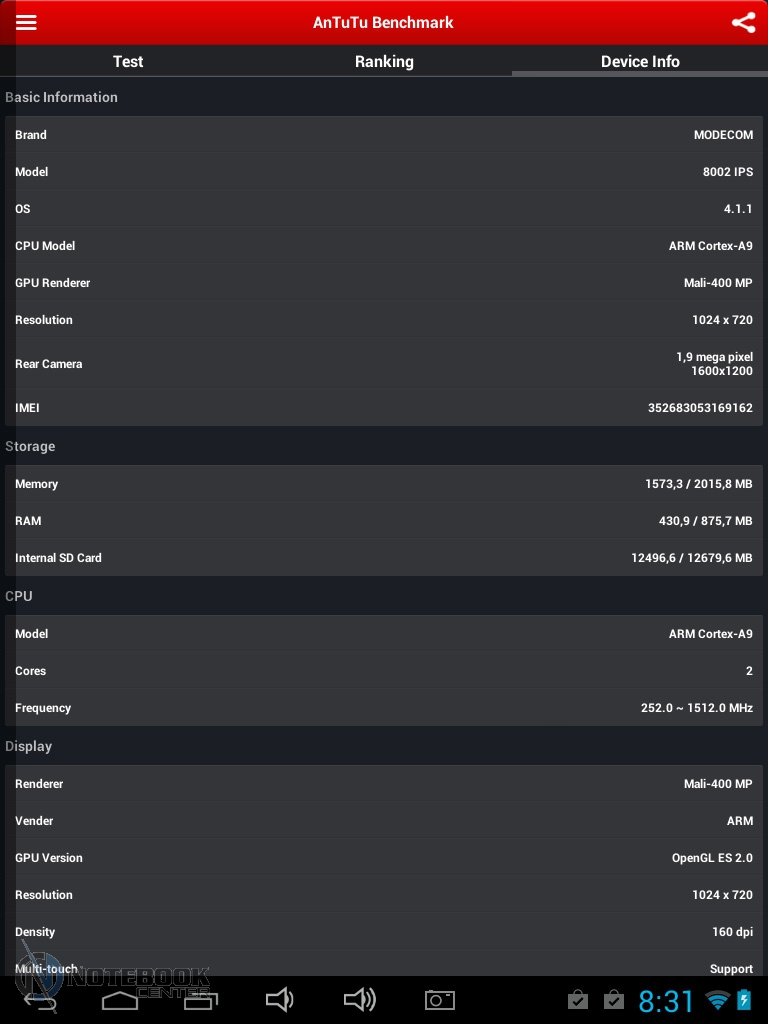Viewport: 768px width, 1024px height.
Task: Select the Device Info tab
Action: tap(640, 61)
